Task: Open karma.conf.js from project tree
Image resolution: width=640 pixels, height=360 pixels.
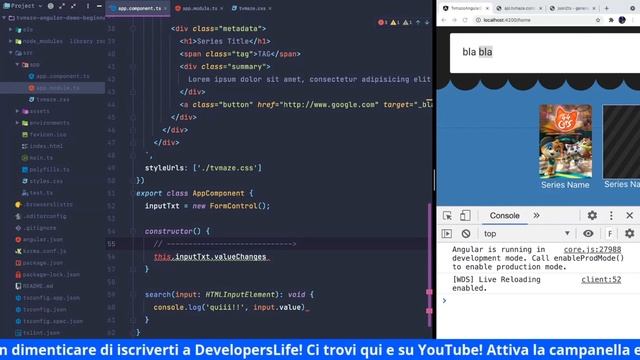Action: [40, 251]
